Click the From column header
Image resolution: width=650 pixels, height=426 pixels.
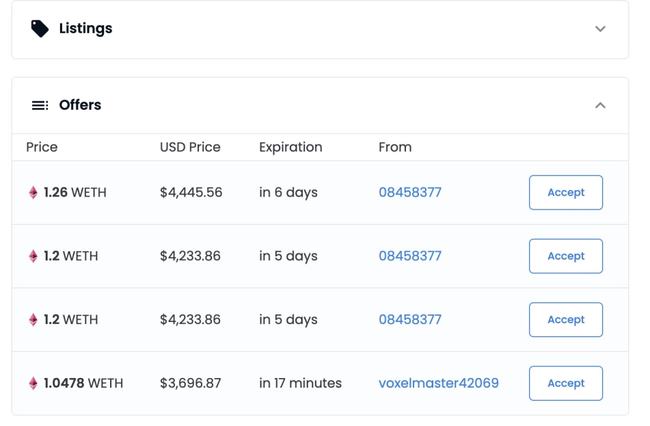tap(395, 147)
